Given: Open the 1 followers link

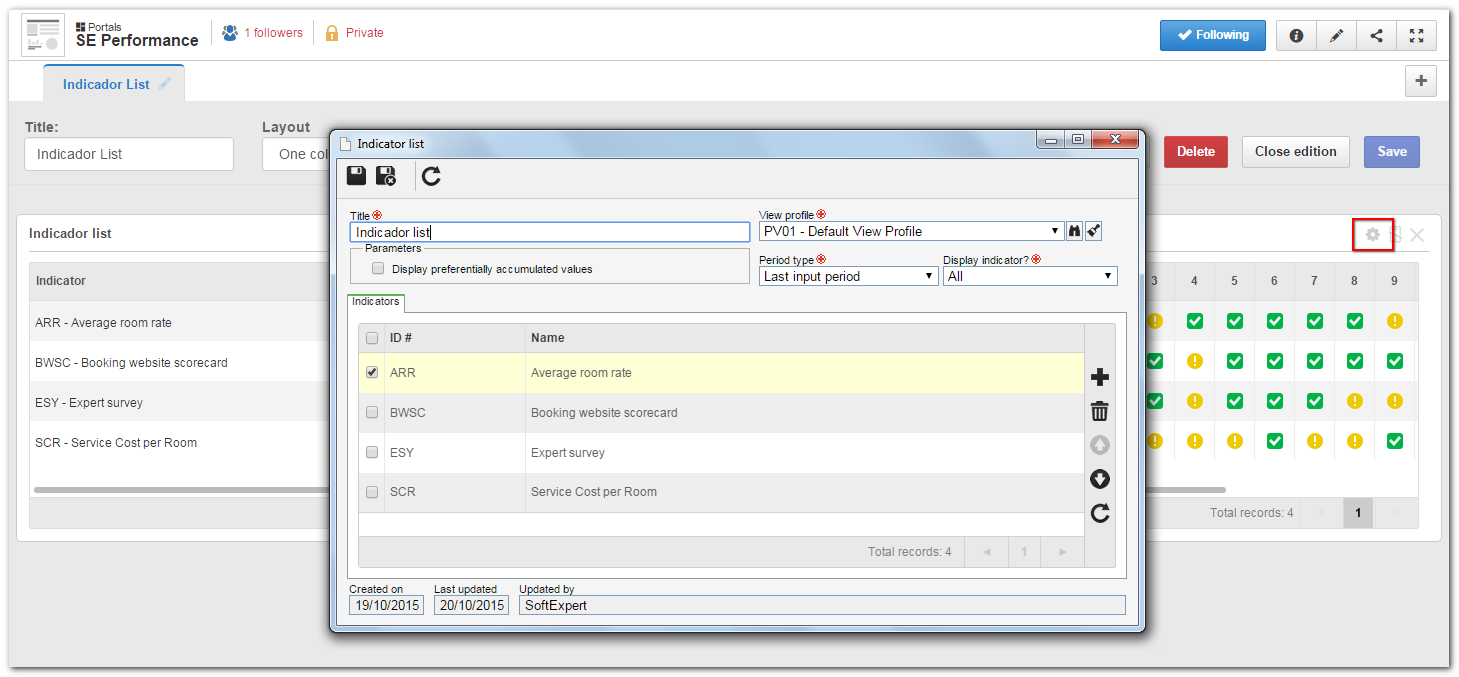Looking at the screenshot, I should point(273,33).
